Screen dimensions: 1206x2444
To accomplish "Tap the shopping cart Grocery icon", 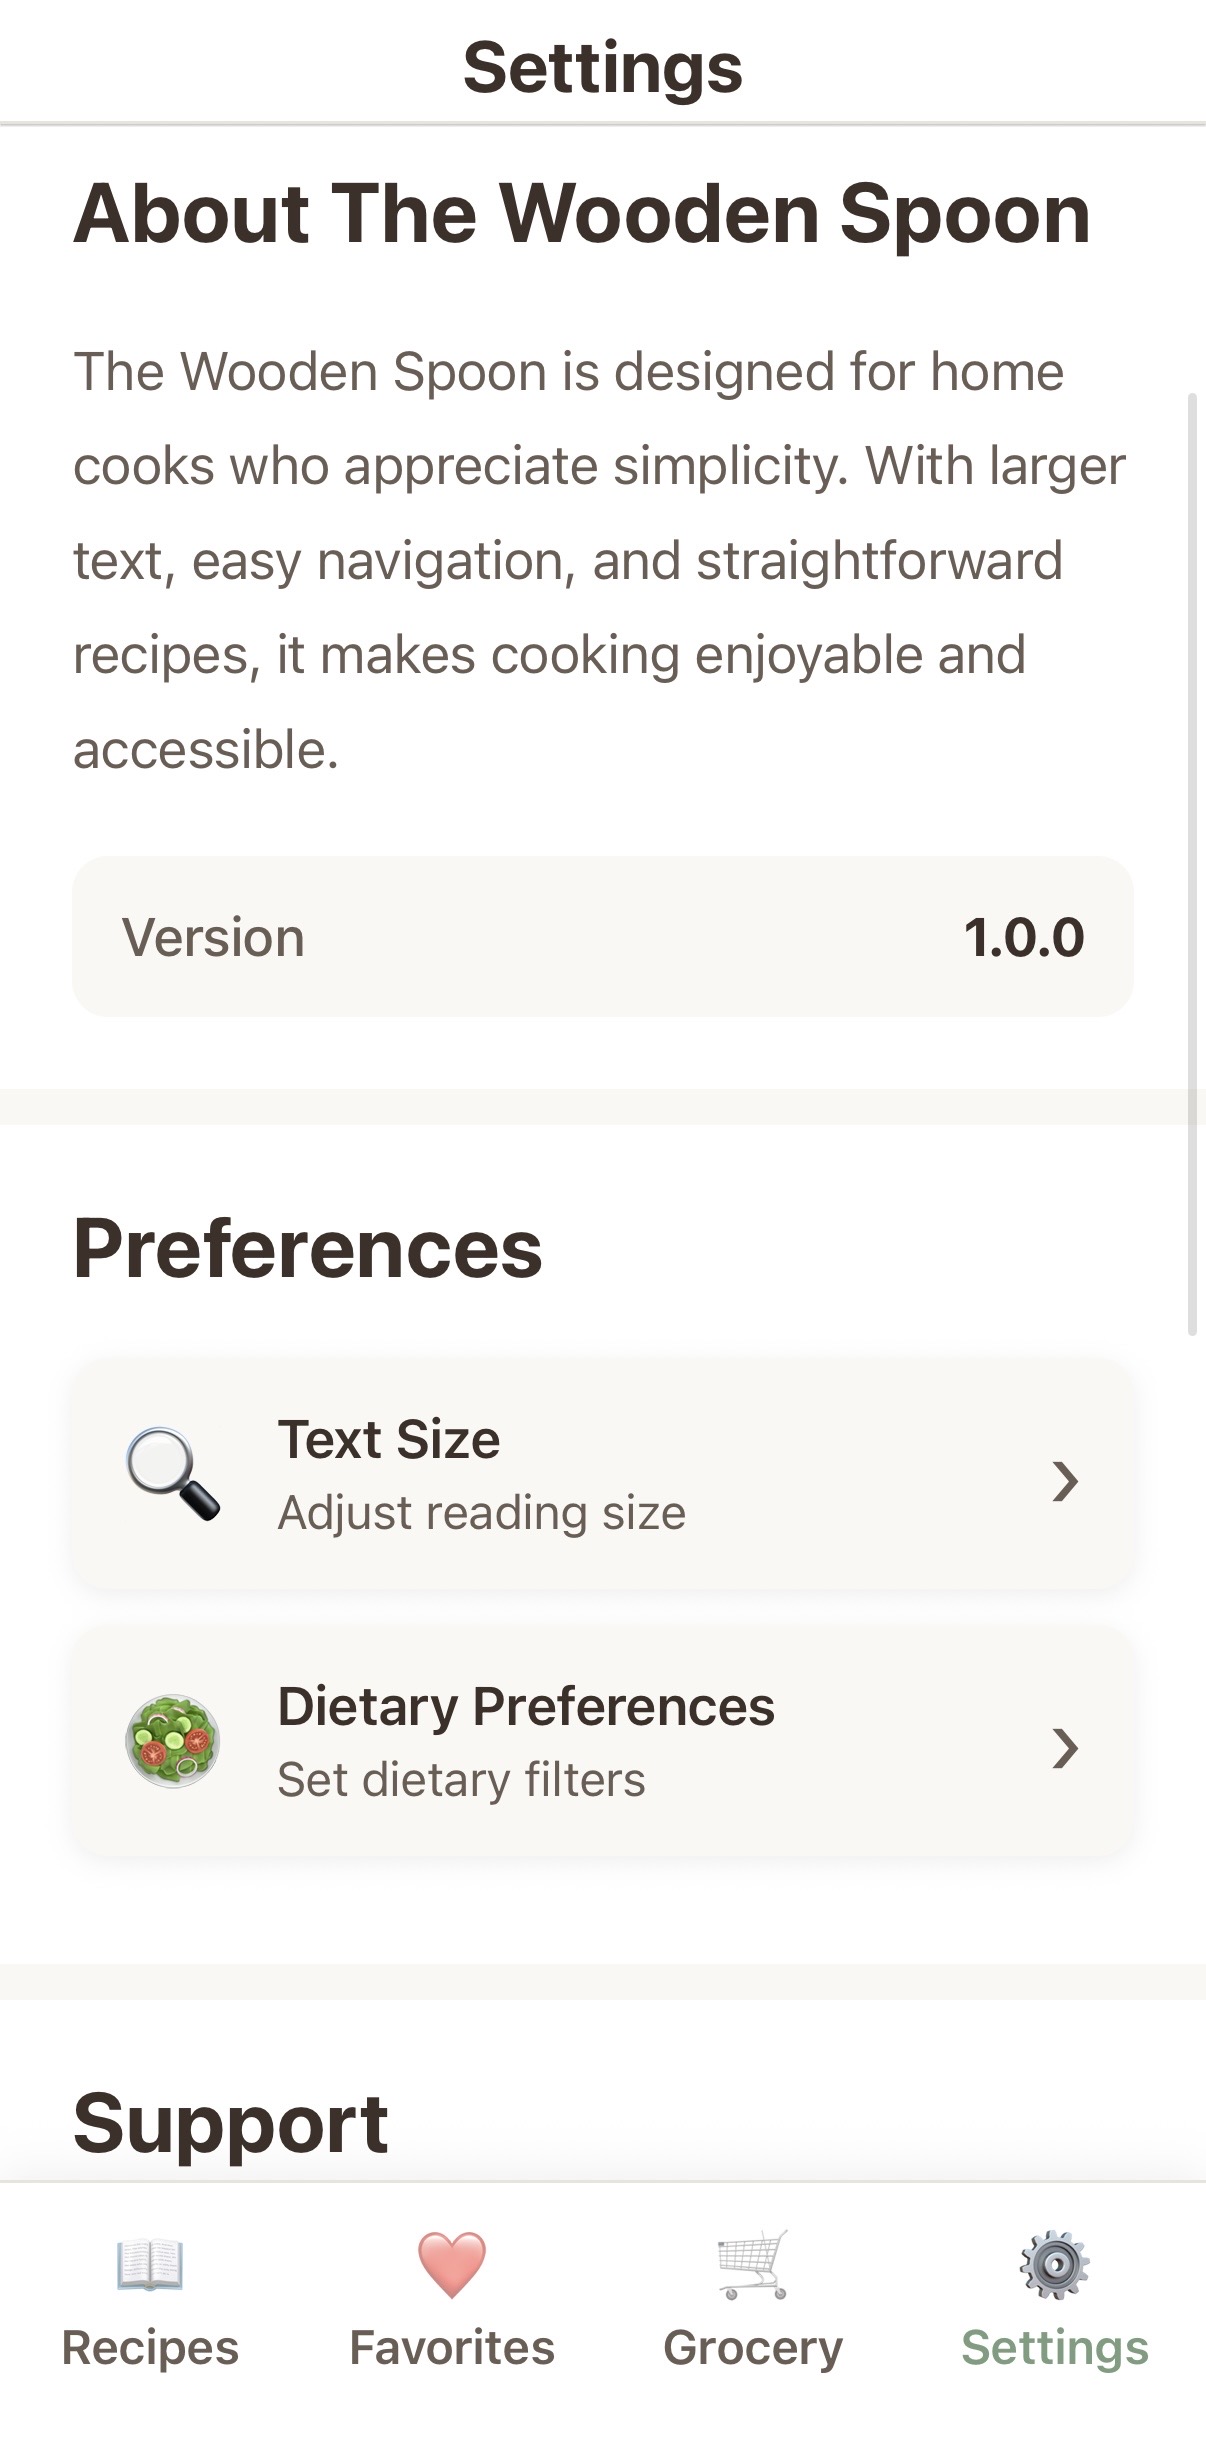I will pyautogui.click(x=753, y=2264).
